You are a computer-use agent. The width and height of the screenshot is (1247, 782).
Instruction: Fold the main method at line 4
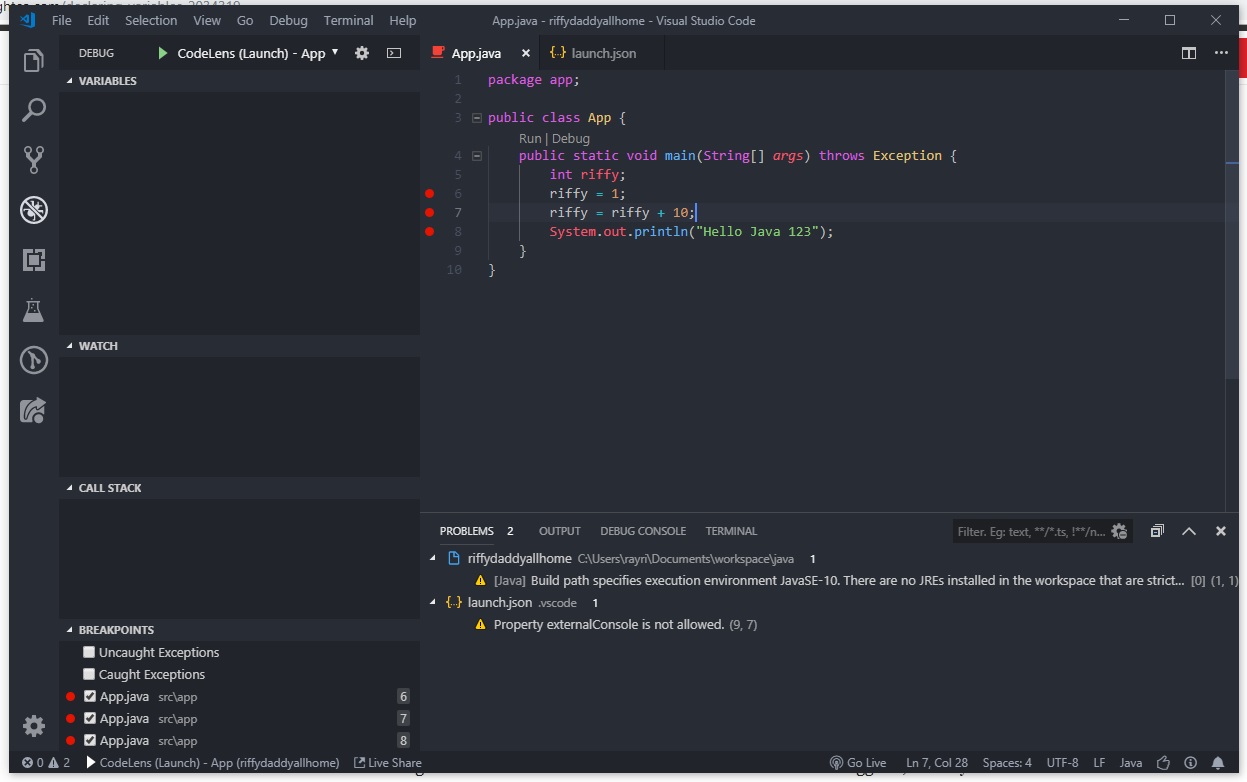(x=476, y=156)
